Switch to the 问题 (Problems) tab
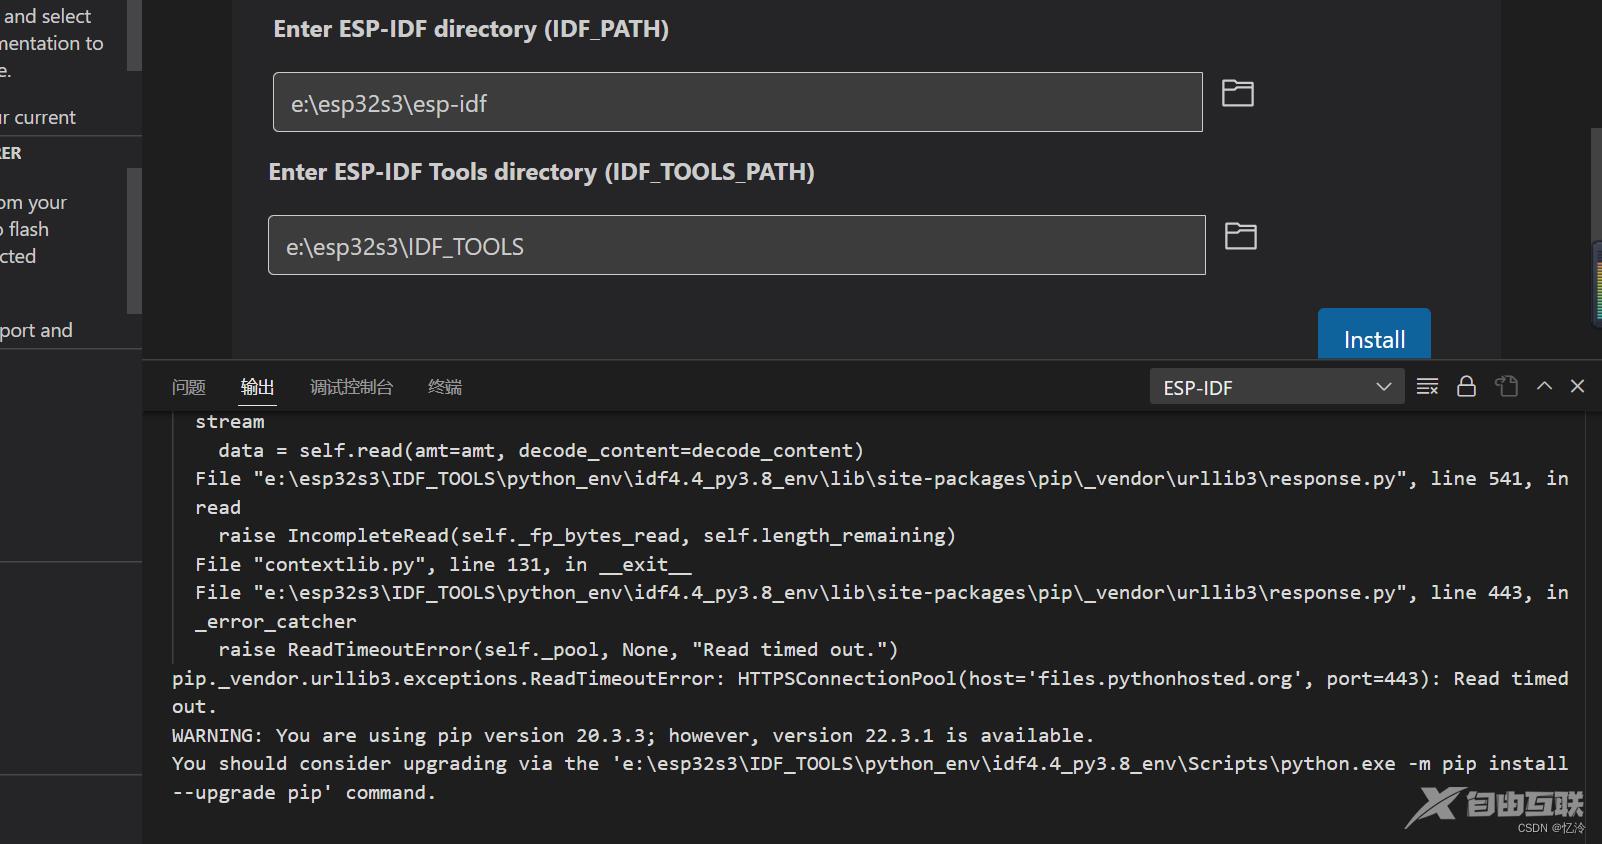The image size is (1602, 844). tap(188, 387)
